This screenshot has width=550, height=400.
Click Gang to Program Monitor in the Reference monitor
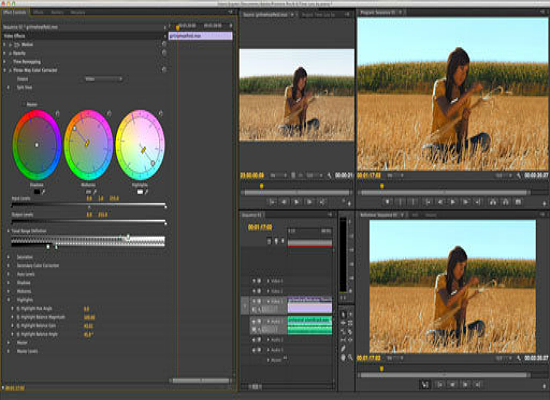coord(425,385)
